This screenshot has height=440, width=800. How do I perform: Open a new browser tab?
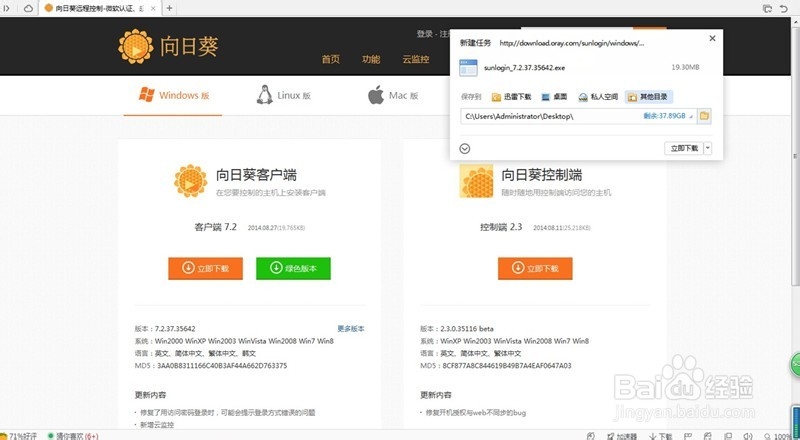coord(169,8)
